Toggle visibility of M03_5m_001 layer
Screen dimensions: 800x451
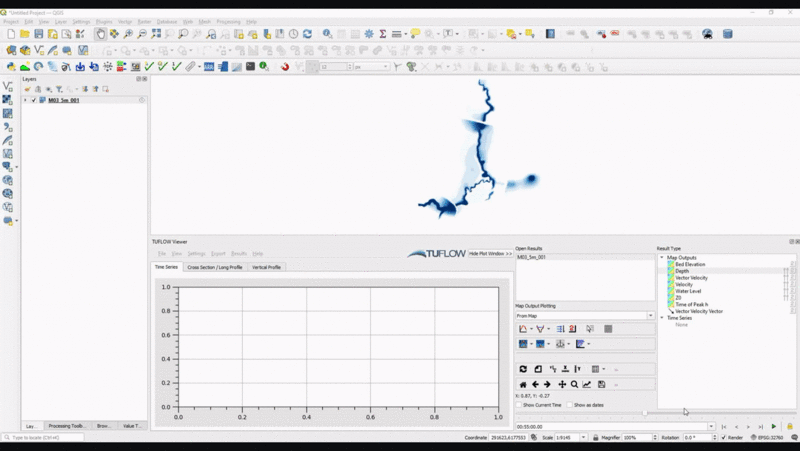(34, 101)
